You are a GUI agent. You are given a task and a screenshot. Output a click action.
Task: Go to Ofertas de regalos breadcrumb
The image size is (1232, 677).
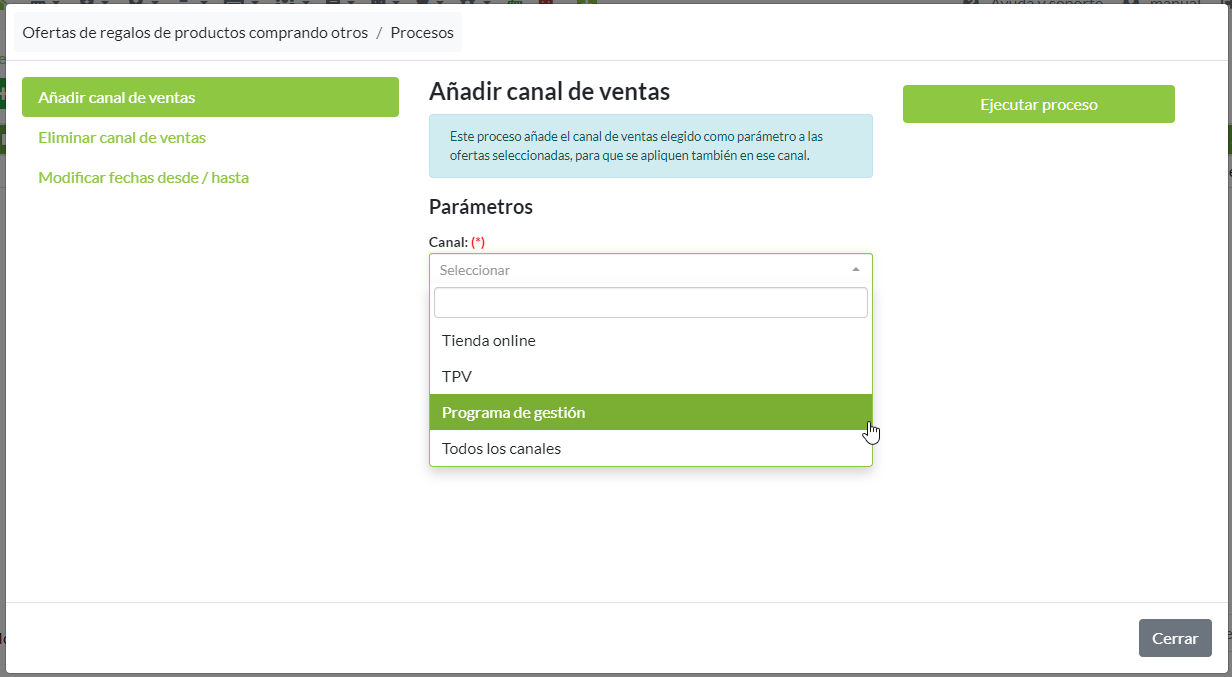coord(195,33)
